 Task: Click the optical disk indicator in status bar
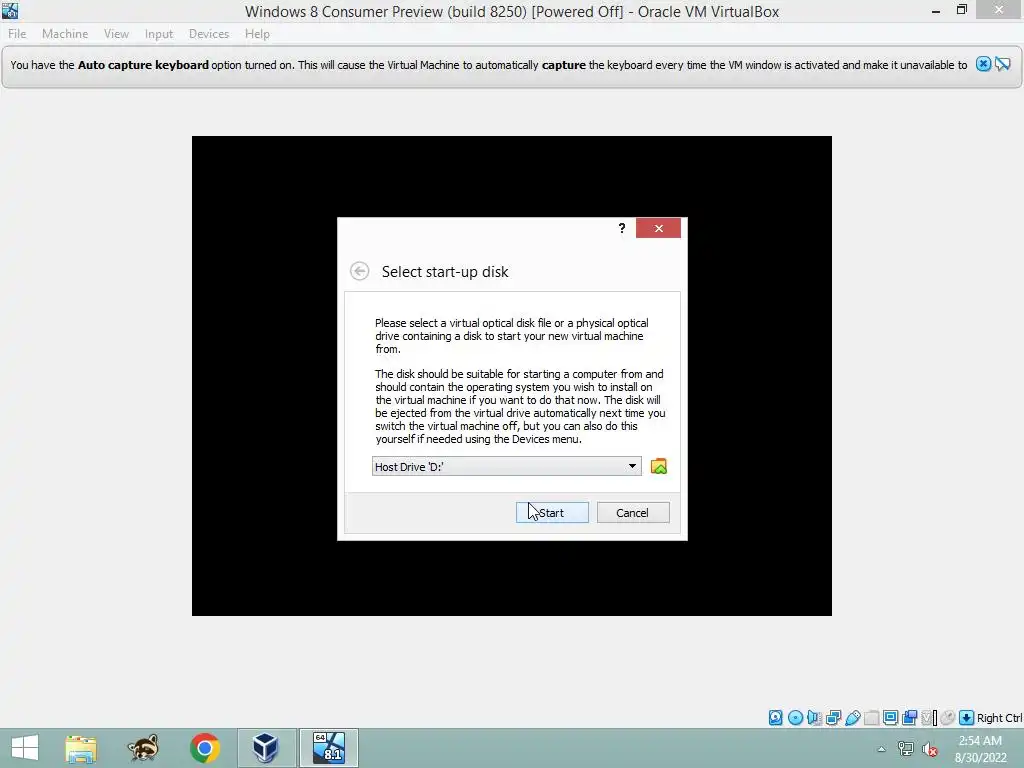coord(795,718)
